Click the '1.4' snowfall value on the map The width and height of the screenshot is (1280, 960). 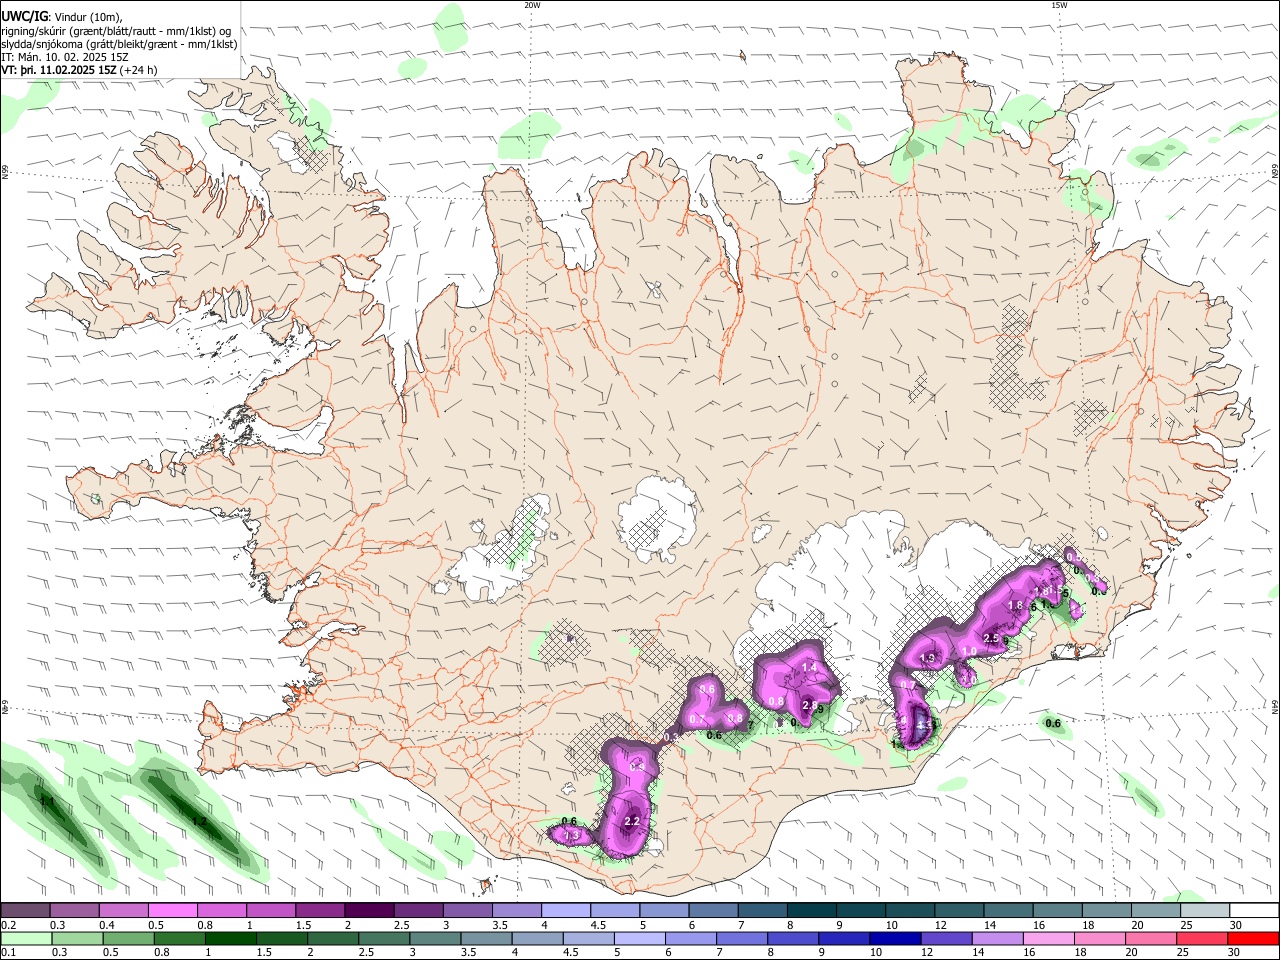810,668
